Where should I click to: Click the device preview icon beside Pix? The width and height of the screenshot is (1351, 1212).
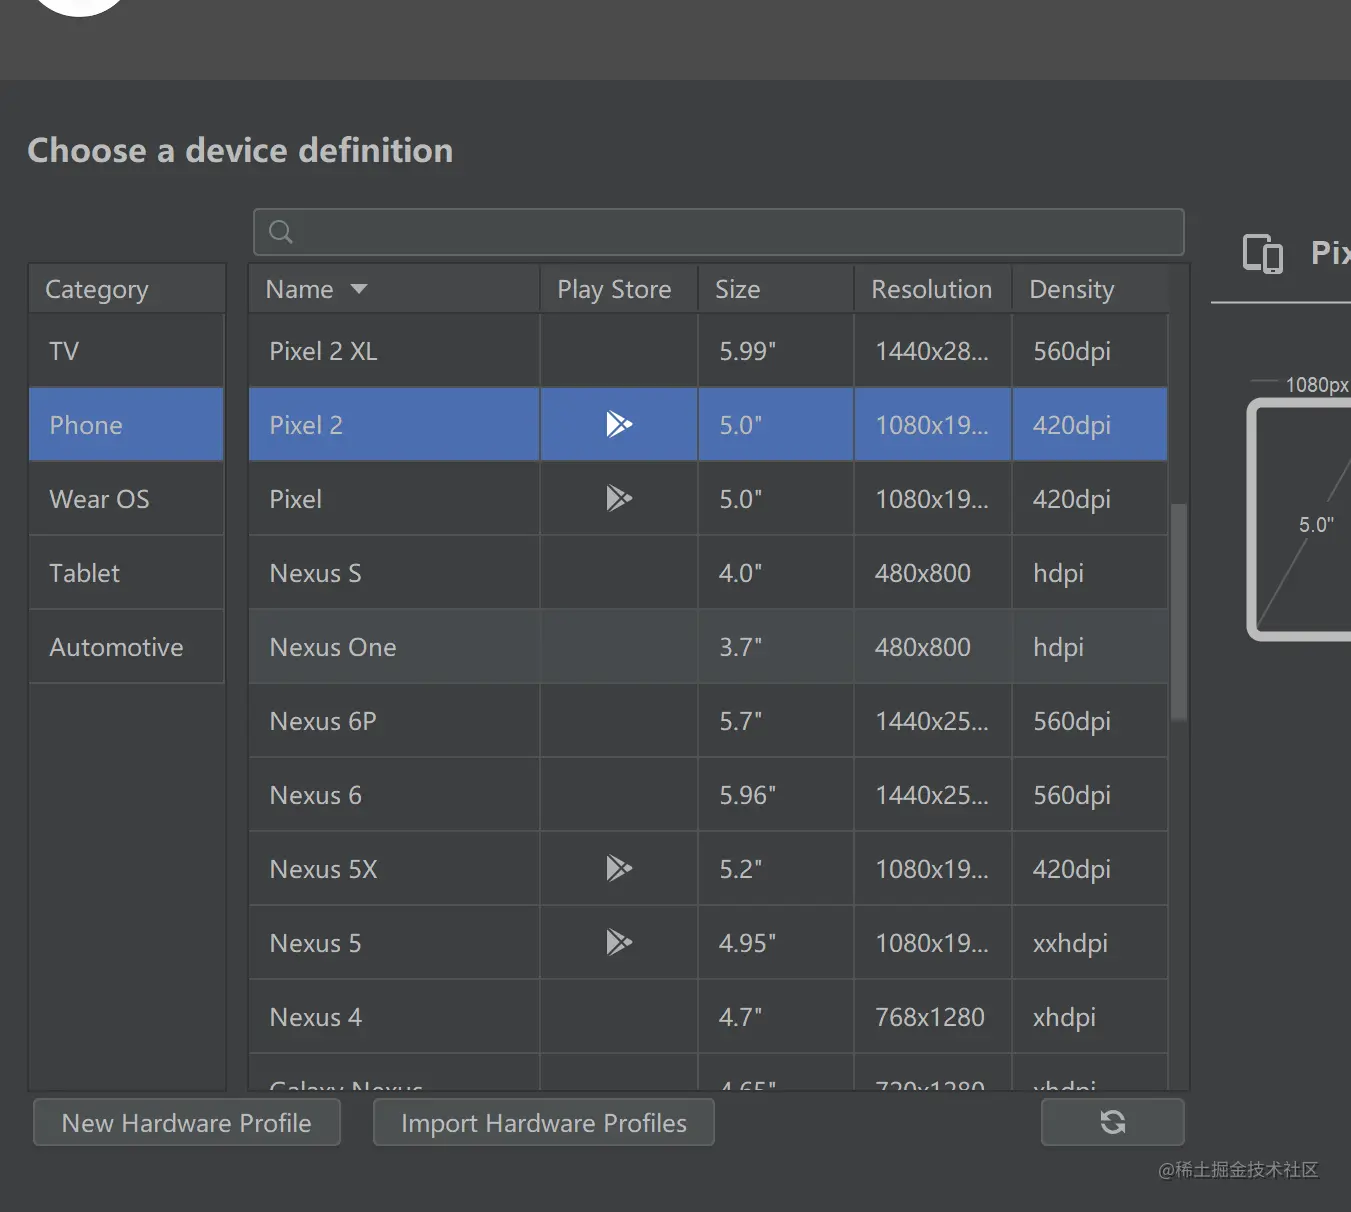[x=1262, y=254]
